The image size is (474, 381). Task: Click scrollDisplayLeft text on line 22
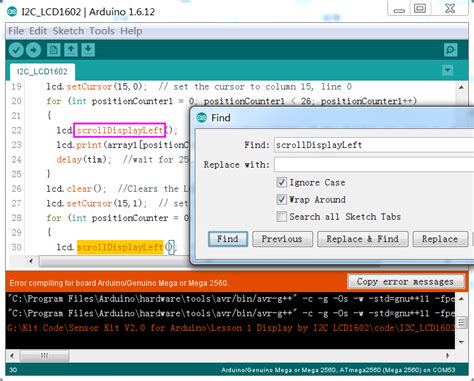click(x=119, y=130)
